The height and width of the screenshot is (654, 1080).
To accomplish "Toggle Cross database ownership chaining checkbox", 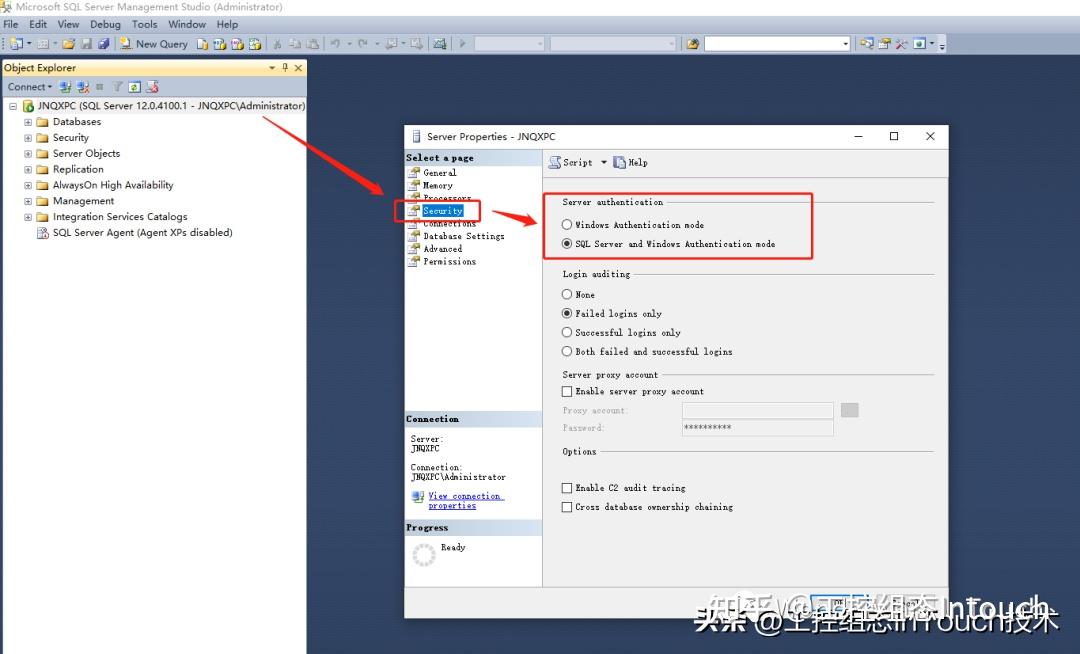I will pyautogui.click(x=567, y=507).
